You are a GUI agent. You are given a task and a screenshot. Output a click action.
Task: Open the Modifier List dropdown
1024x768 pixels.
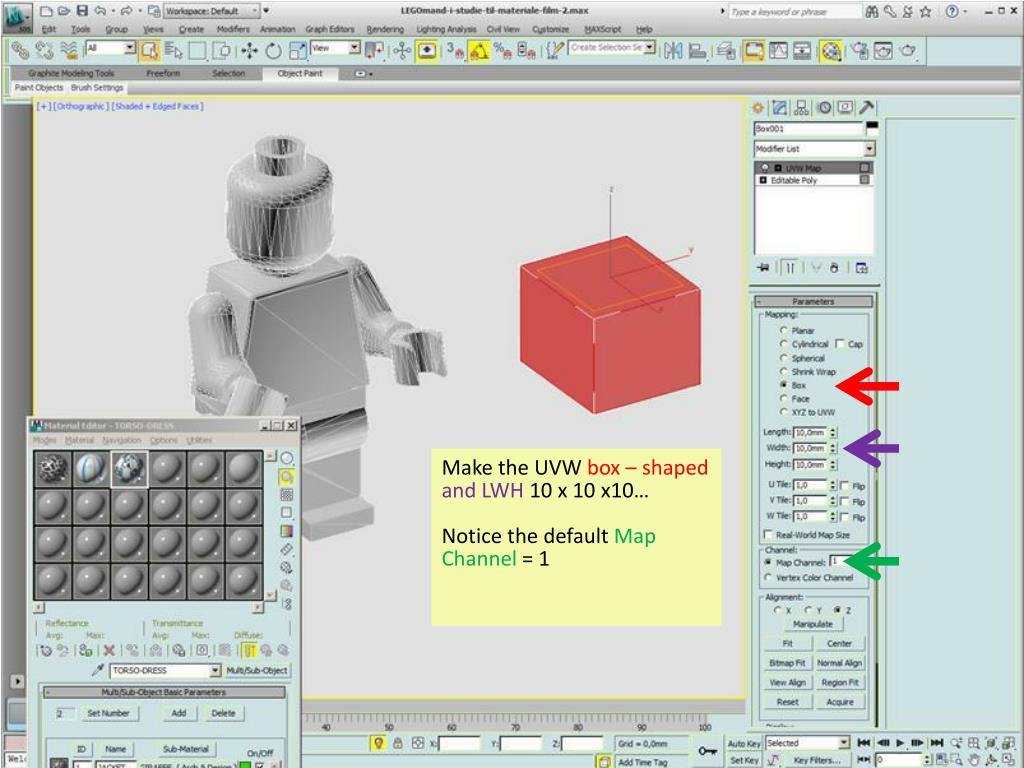point(869,149)
